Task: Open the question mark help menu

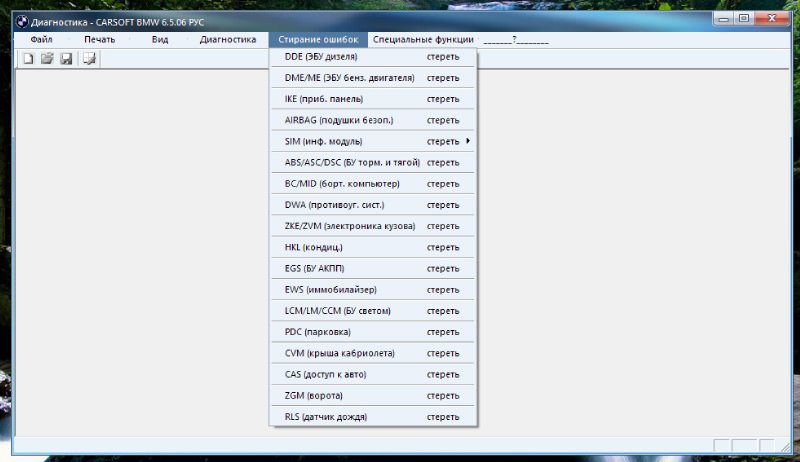Action: click(516, 39)
